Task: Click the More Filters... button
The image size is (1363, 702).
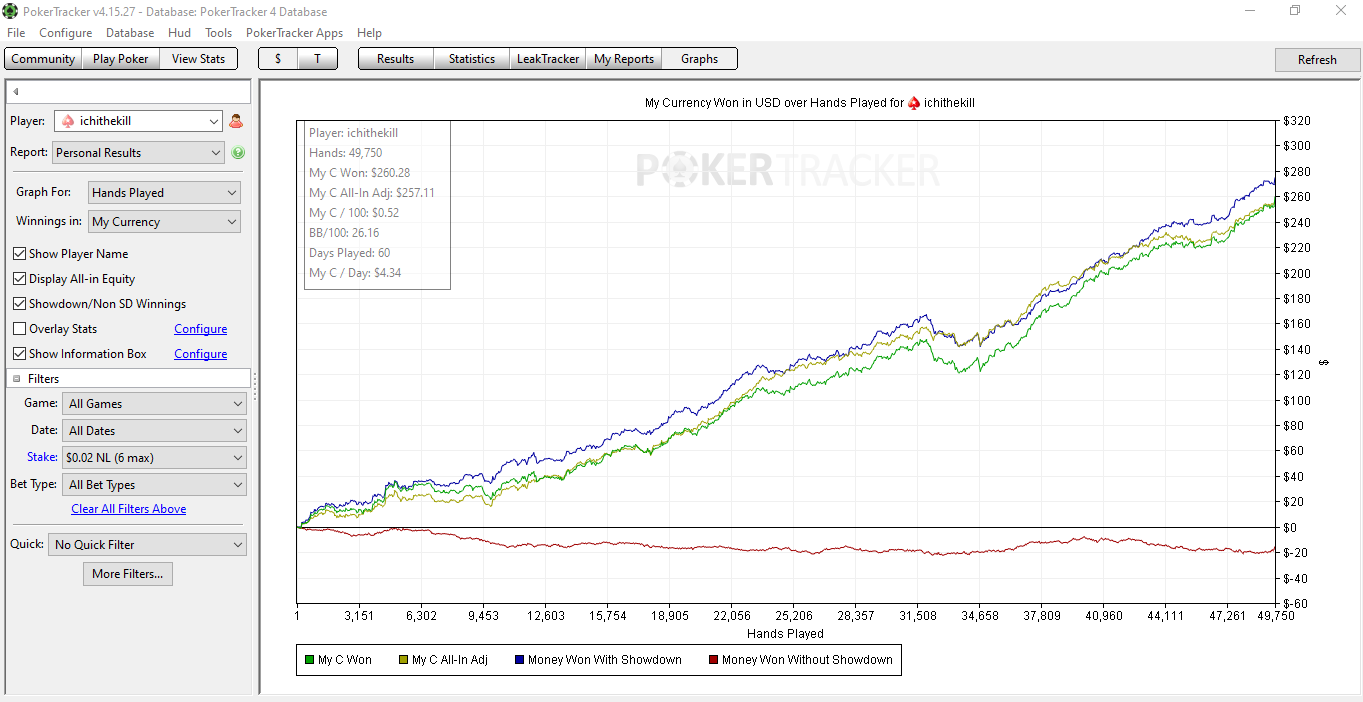Action: [128, 574]
